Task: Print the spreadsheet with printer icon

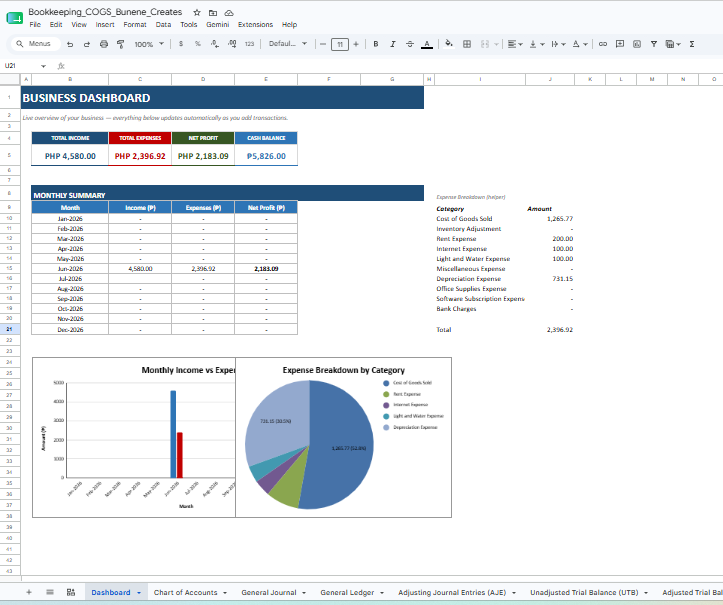Action: [104, 44]
